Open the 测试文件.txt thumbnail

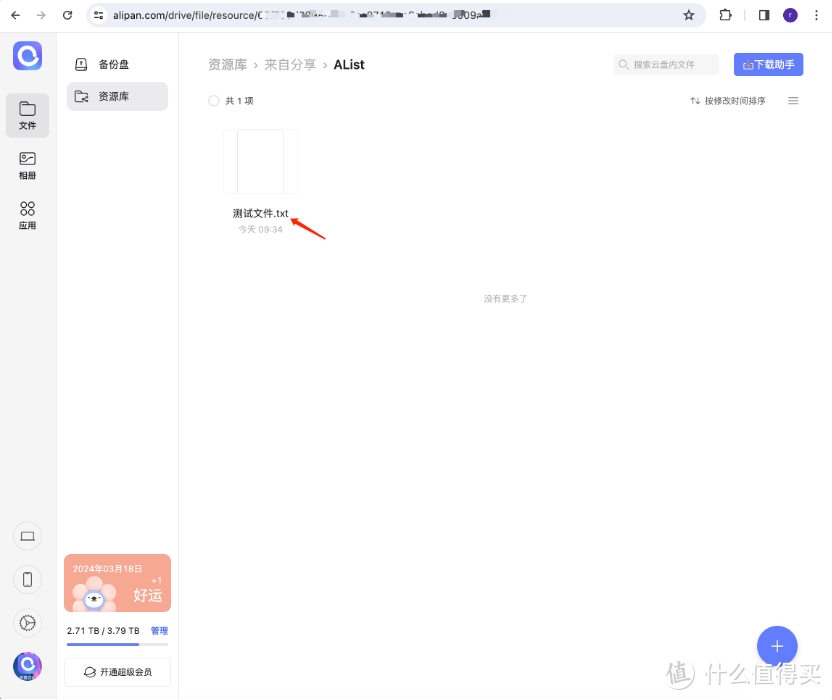(x=261, y=161)
